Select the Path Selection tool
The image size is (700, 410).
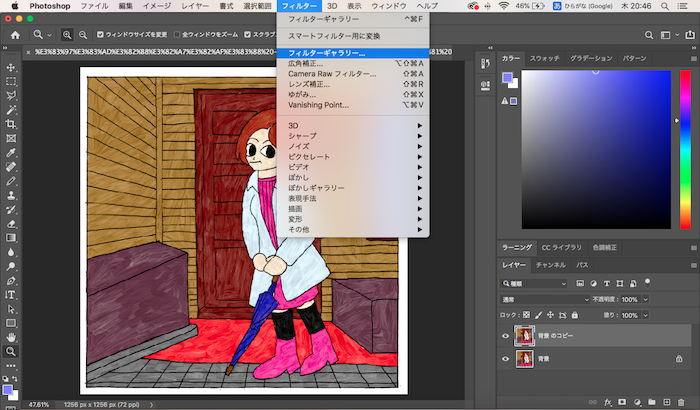point(11,309)
